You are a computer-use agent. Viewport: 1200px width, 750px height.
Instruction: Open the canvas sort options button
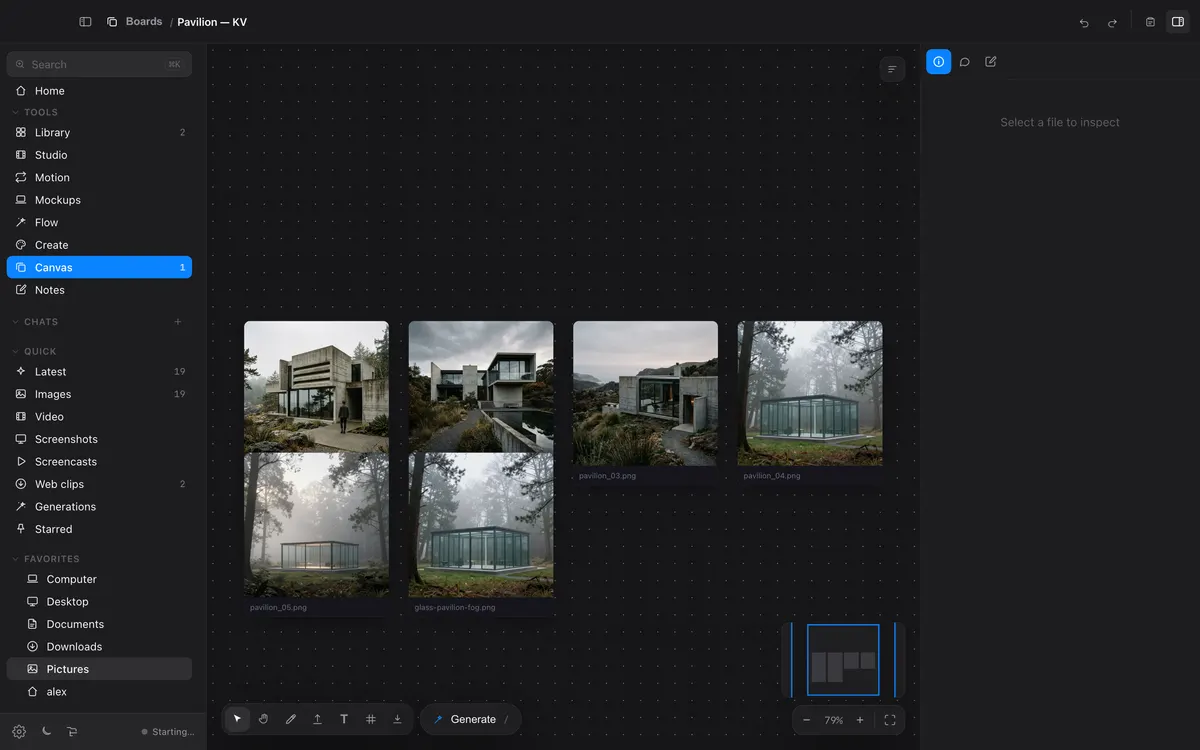[892, 69]
